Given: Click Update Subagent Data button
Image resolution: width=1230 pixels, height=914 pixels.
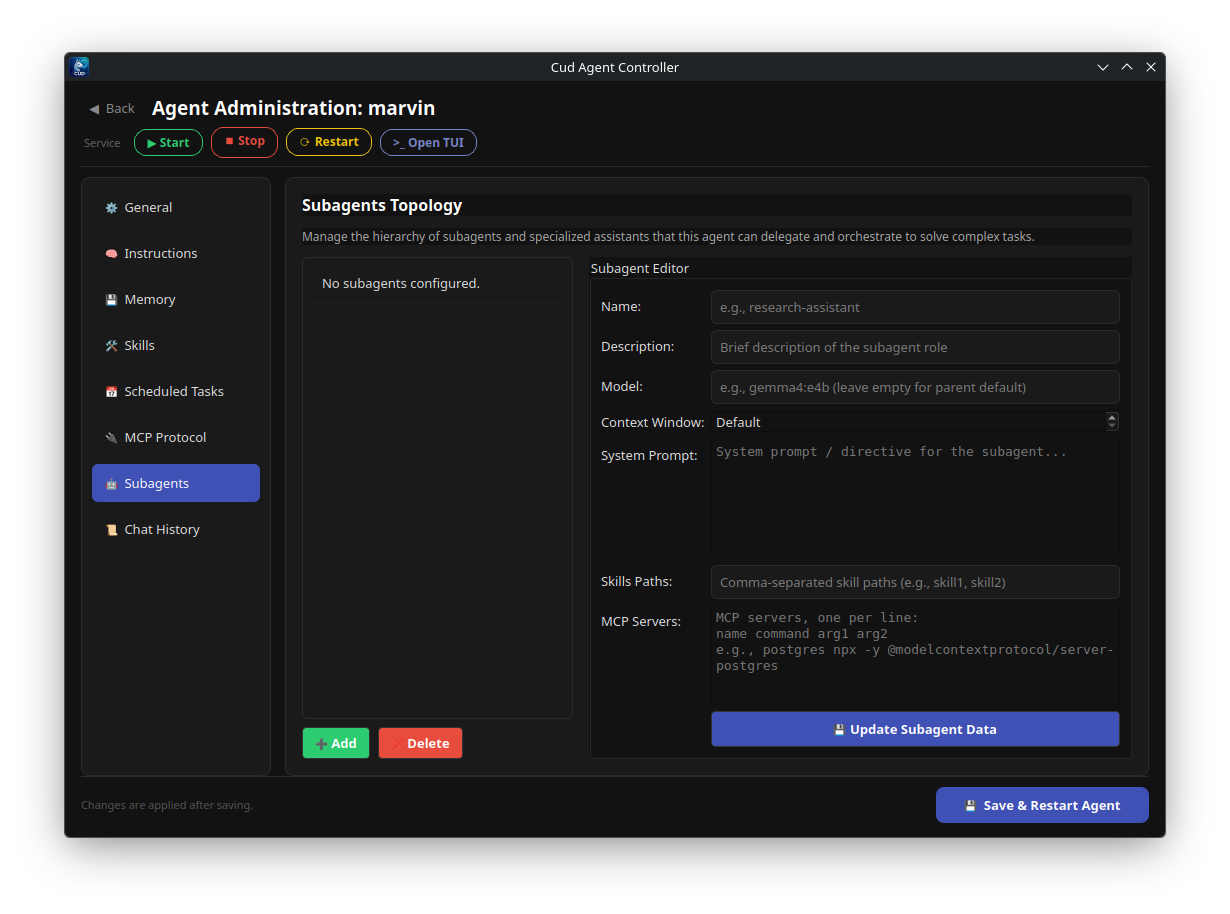Looking at the screenshot, I should click(x=915, y=729).
